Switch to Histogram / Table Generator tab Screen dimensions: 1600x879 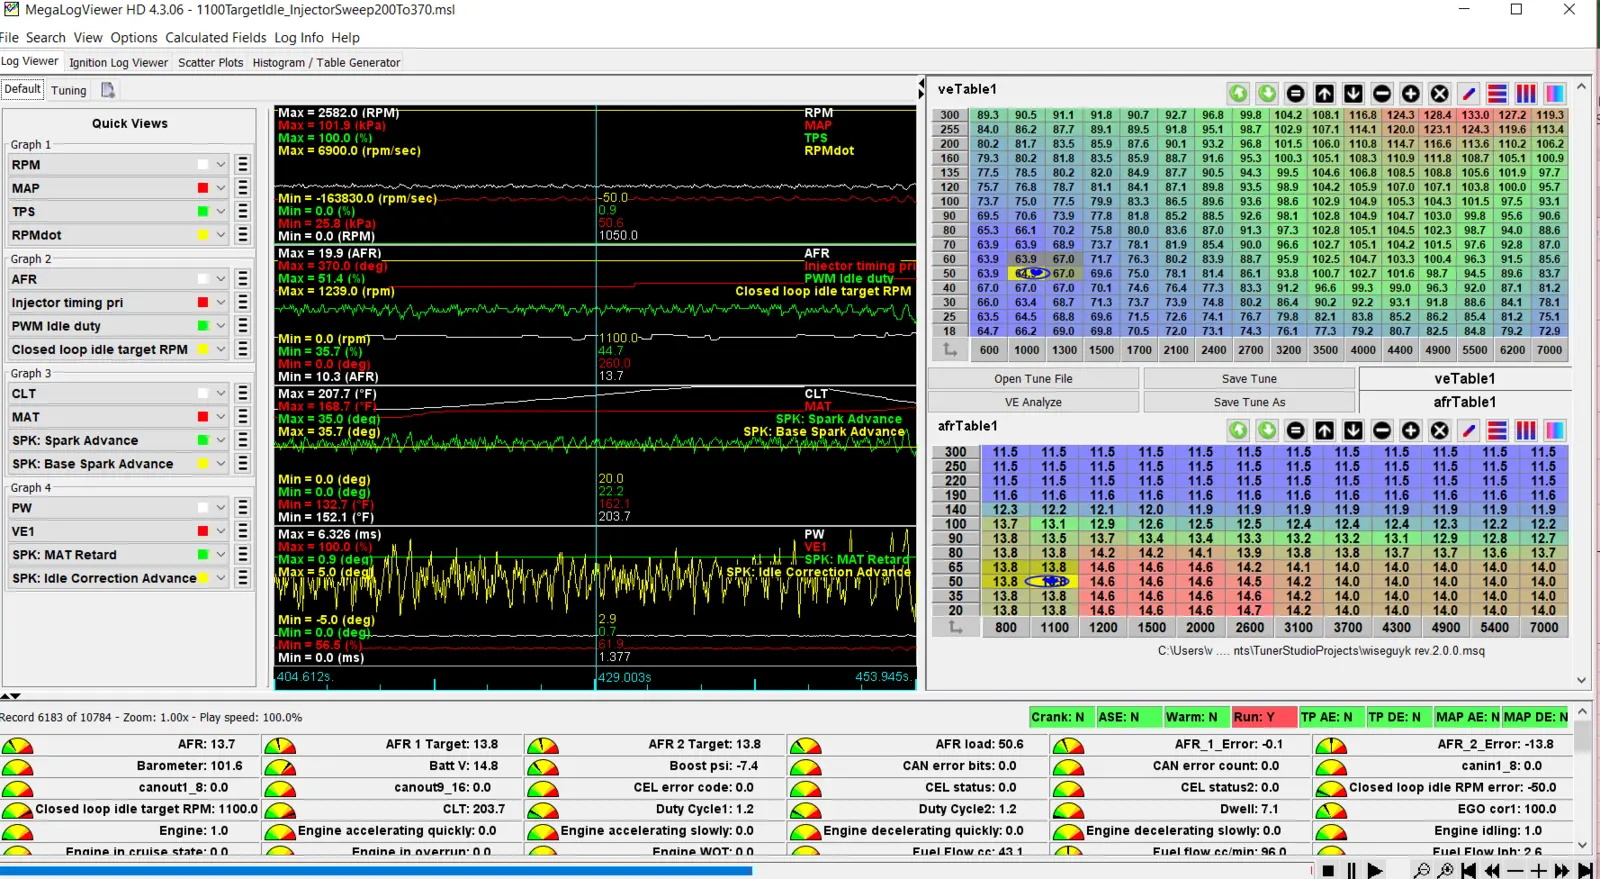tap(326, 62)
